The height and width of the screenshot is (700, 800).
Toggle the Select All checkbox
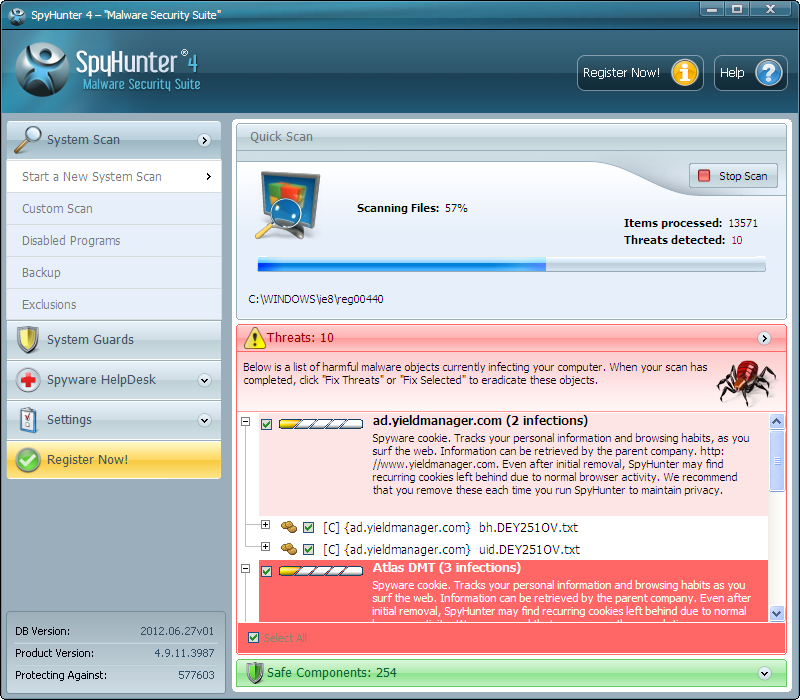254,637
